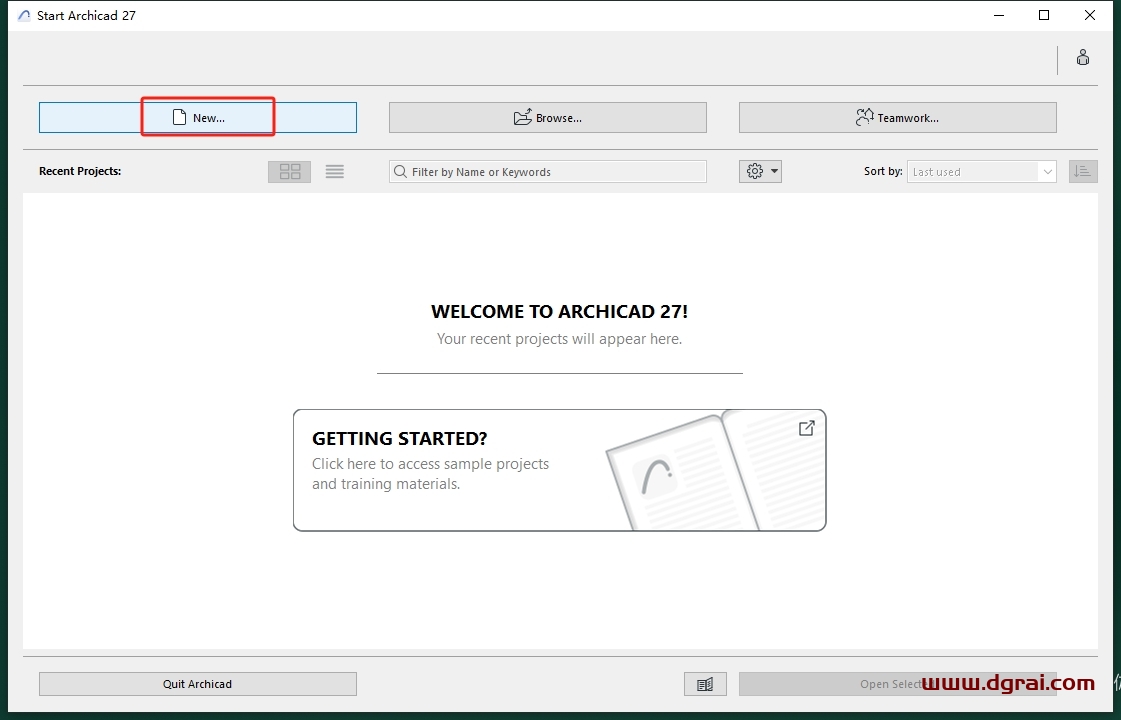Switch recent projects to thumbnail grid view
This screenshot has height=720, width=1121.
click(289, 172)
